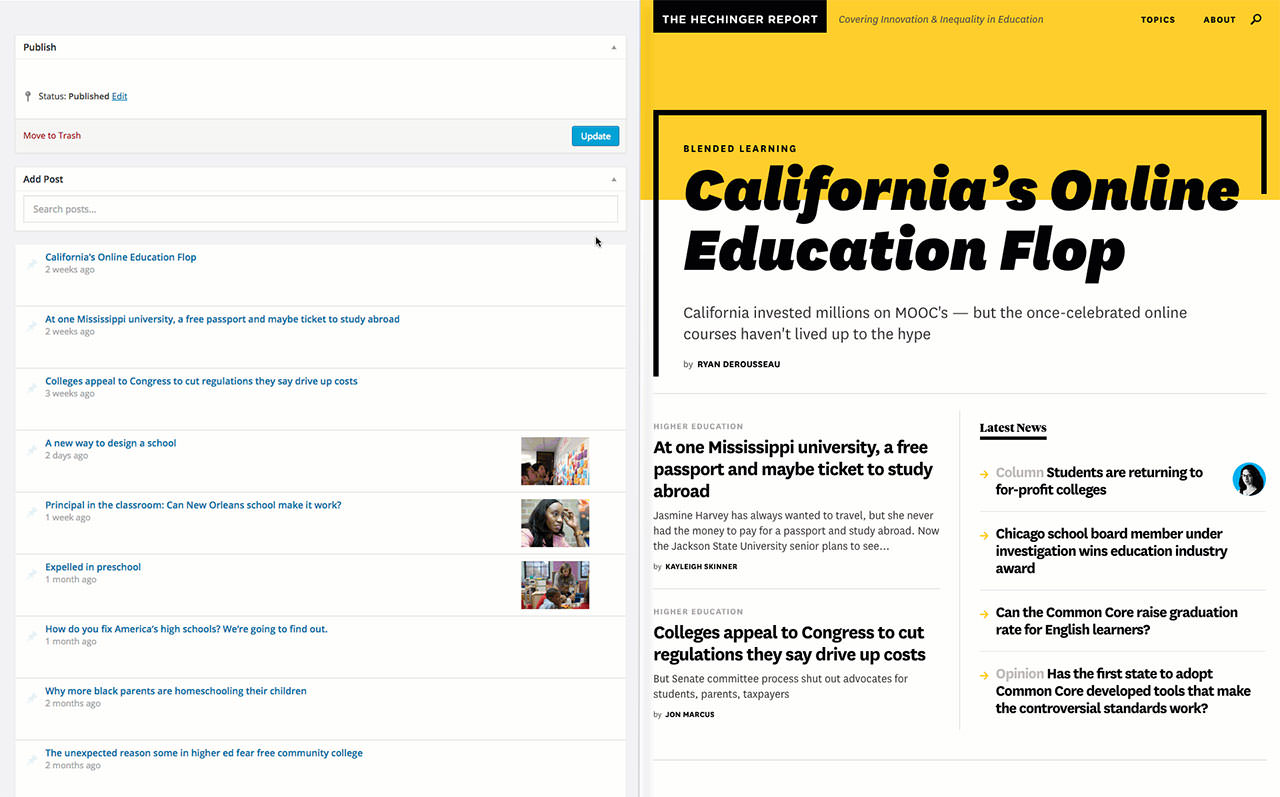Image resolution: width=1280 pixels, height=797 pixels.
Task: Click thumbnail for A new way to design a school
Action: pyautogui.click(x=555, y=461)
